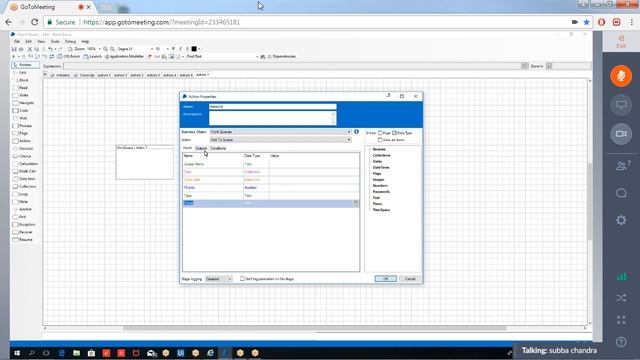640x360 pixels.
Task: Select the End stage tool
Action: tap(20, 217)
